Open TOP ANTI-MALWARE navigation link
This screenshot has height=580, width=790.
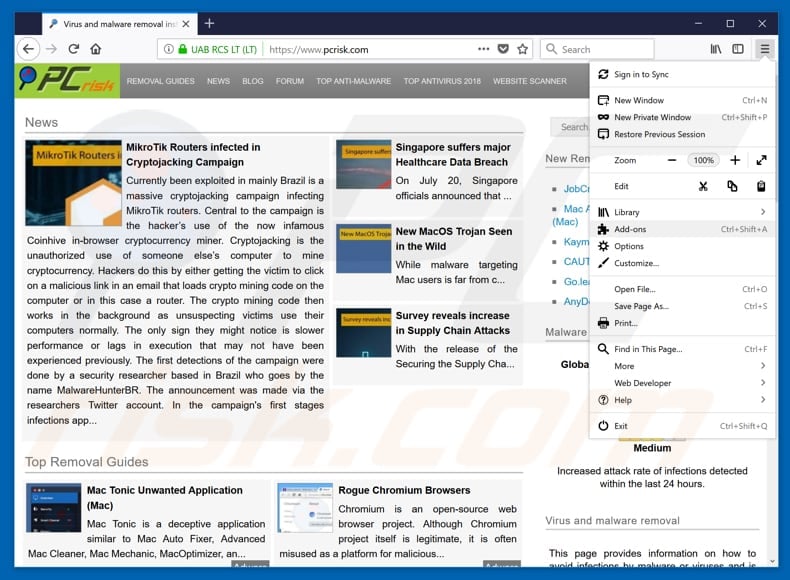354,81
